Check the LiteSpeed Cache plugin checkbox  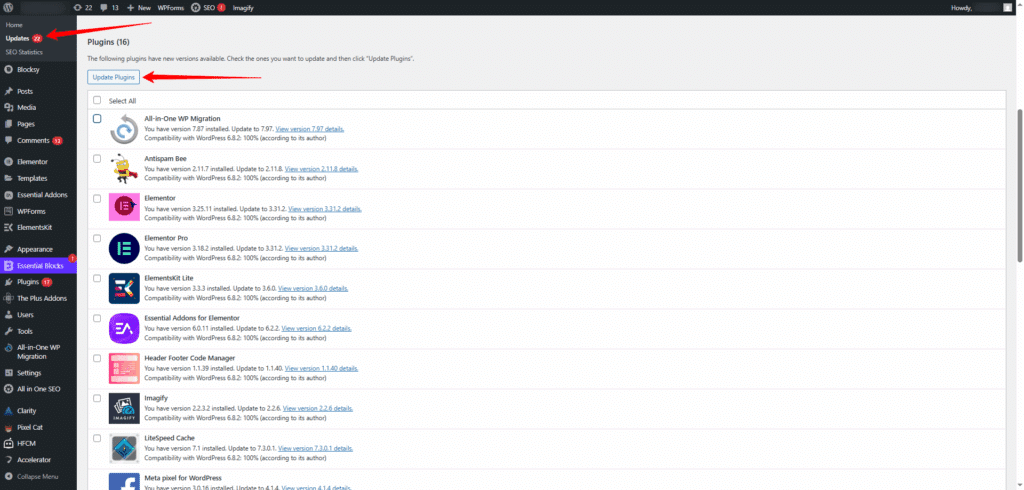(x=97, y=438)
